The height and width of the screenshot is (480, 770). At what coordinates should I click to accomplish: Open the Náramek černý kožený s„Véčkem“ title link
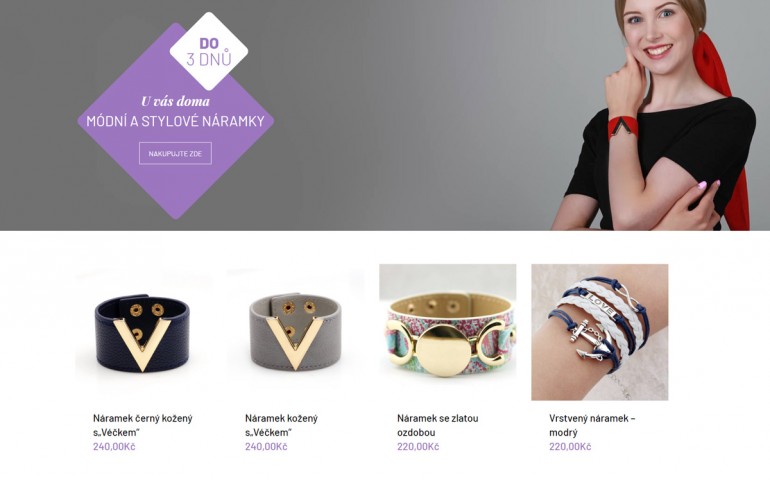142,425
